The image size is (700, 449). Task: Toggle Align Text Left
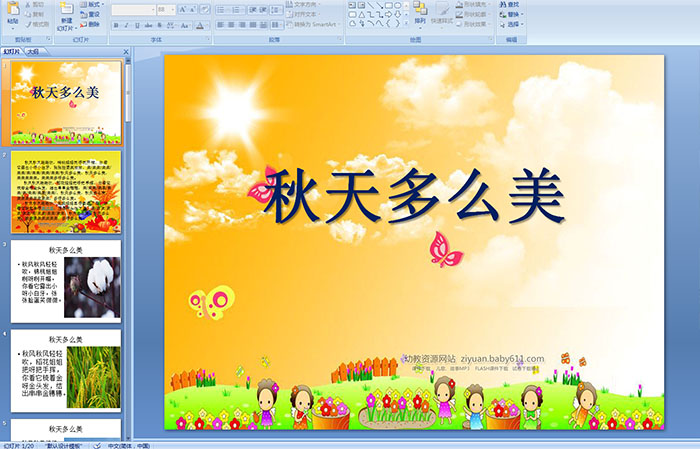coord(221,25)
